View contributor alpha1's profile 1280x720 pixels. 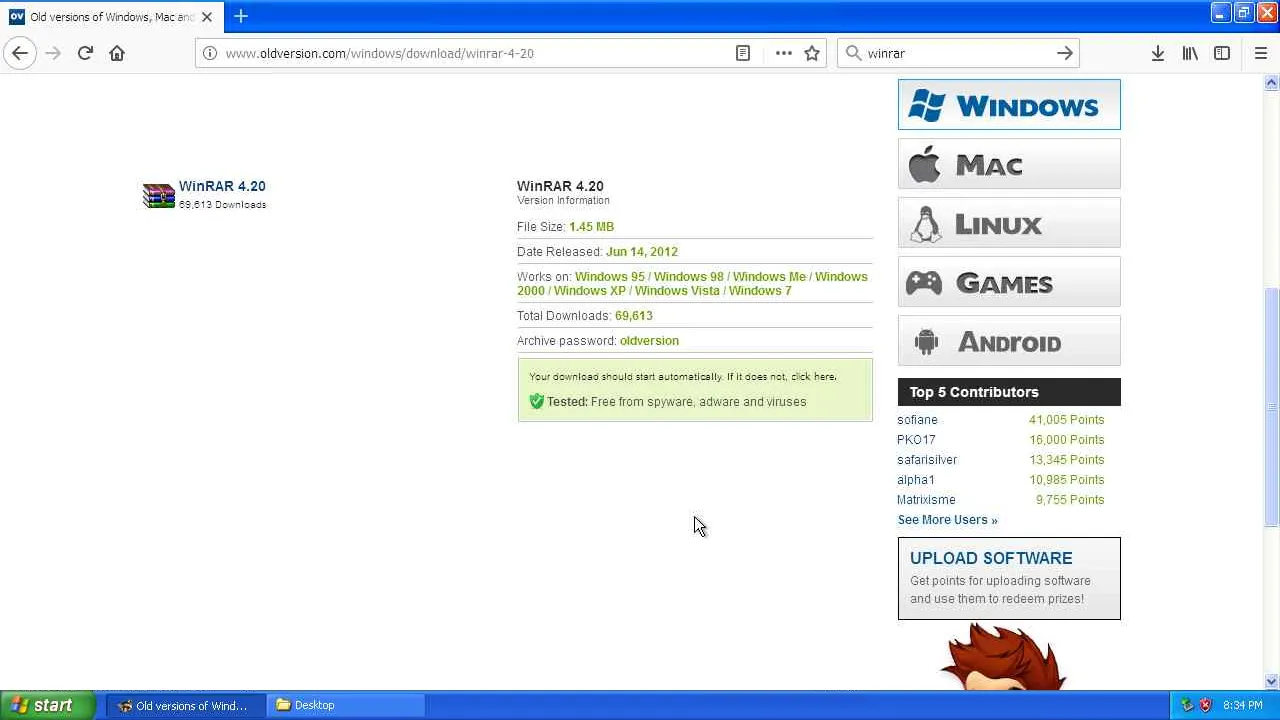click(x=915, y=480)
